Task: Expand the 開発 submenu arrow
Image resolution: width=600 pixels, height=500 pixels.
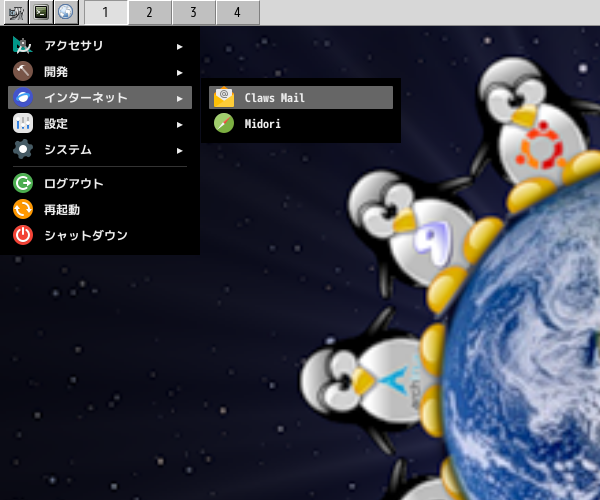Action: tap(179, 73)
